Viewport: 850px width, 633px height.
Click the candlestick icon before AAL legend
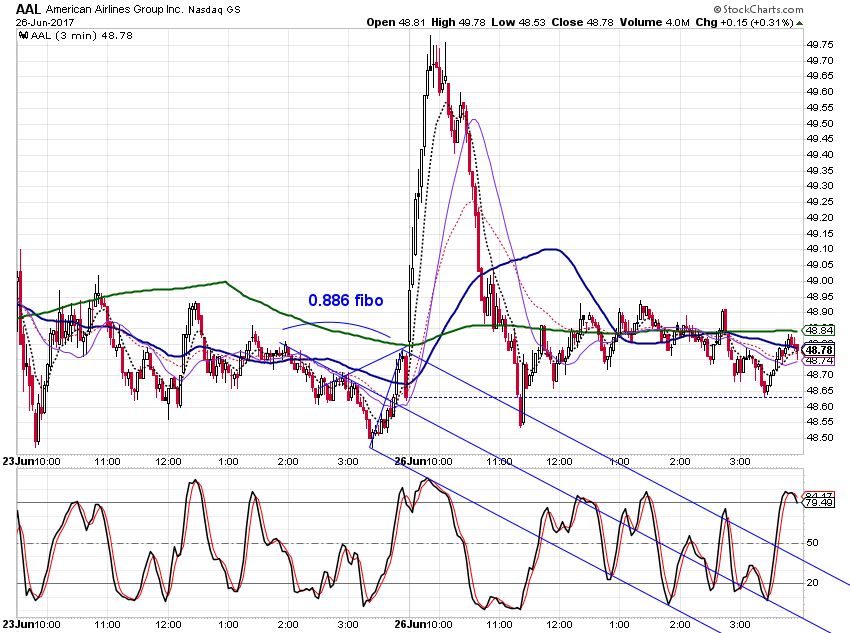23,36
